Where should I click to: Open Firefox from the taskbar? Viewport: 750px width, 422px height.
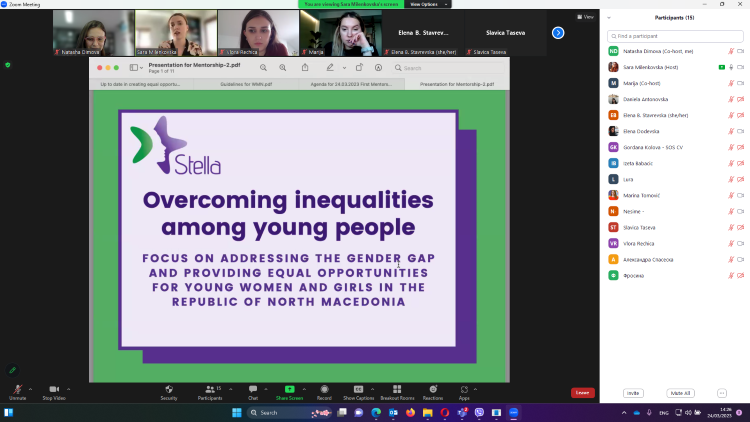coord(410,412)
